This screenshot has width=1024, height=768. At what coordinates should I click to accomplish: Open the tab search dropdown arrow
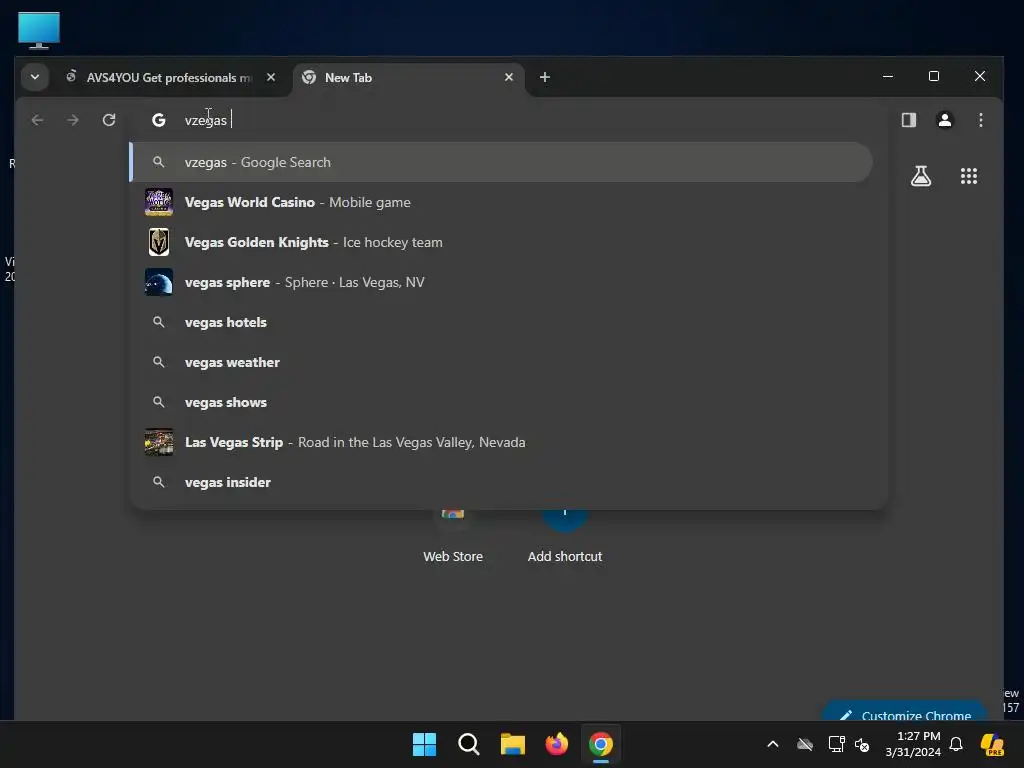[x=35, y=77]
